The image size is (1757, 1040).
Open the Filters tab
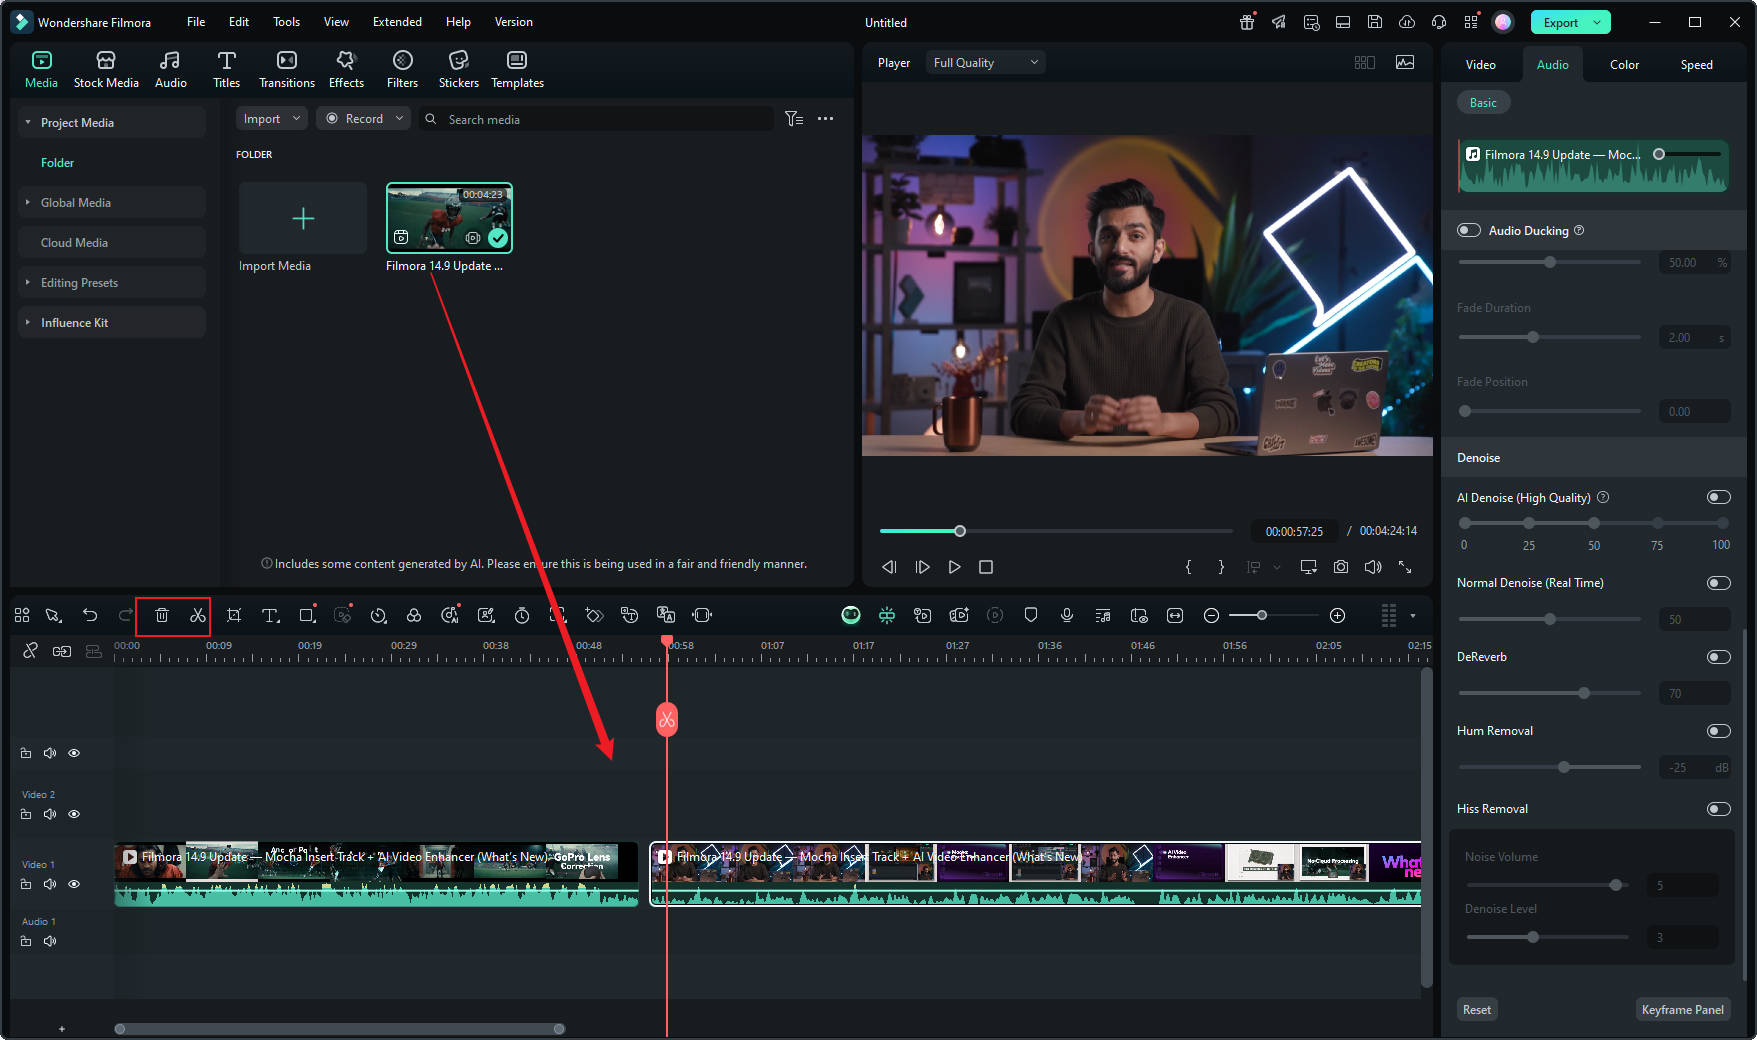402,70
